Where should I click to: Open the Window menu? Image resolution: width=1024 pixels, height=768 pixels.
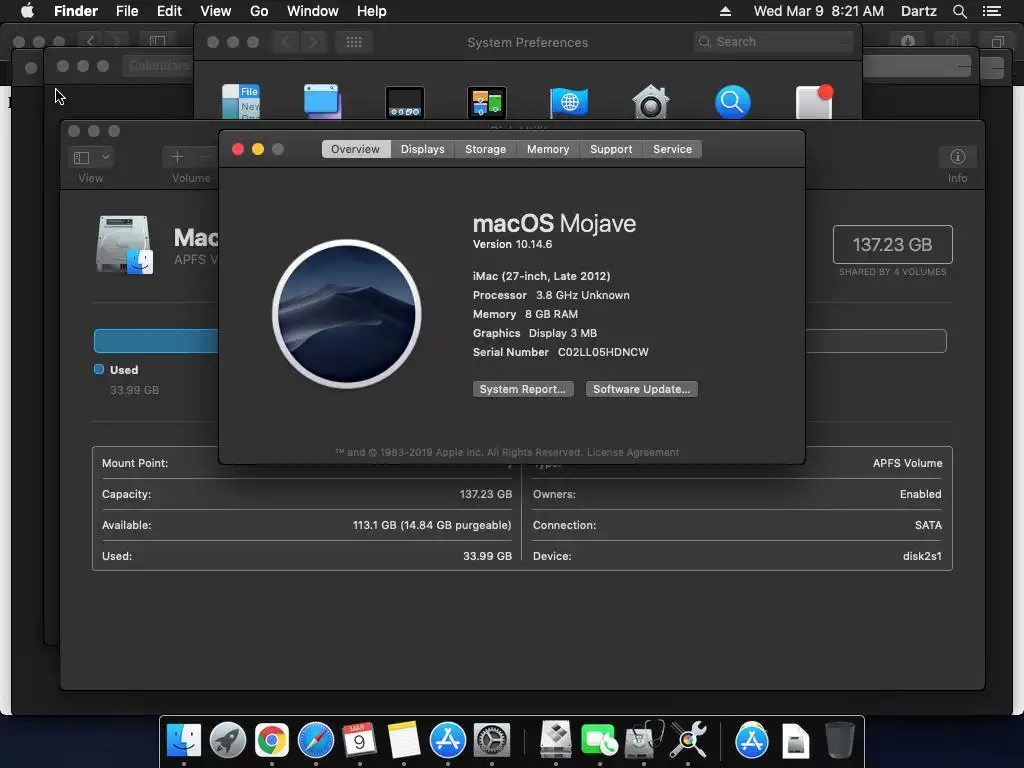pos(313,11)
